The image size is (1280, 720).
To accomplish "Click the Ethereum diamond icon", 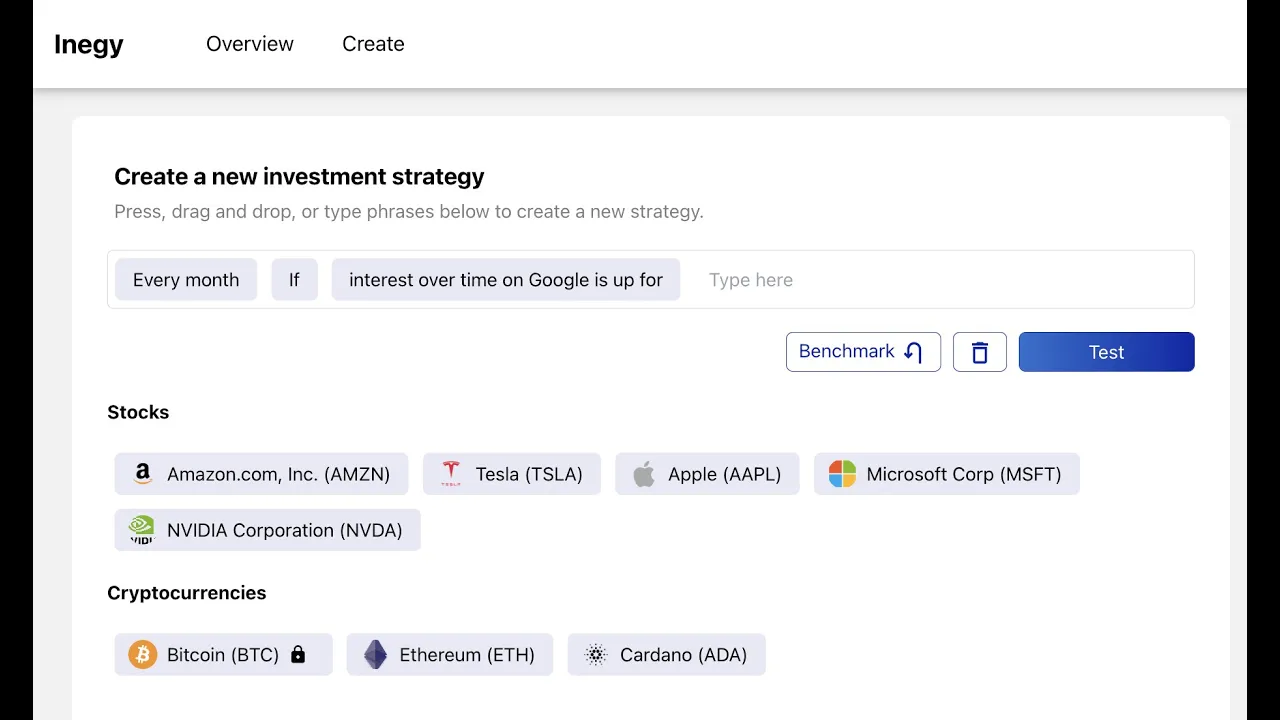I will [375, 655].
